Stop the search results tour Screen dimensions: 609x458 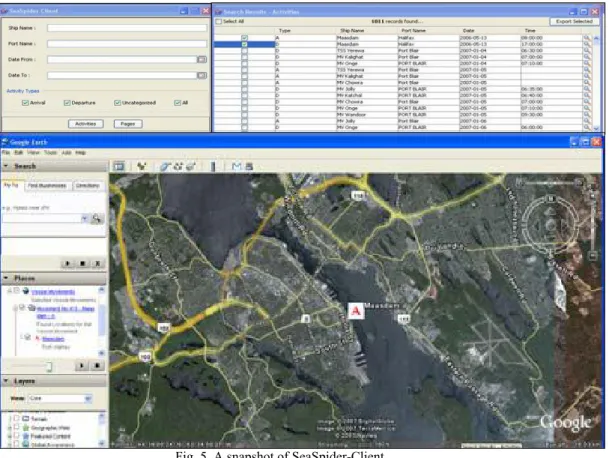[x=82, y=263]
